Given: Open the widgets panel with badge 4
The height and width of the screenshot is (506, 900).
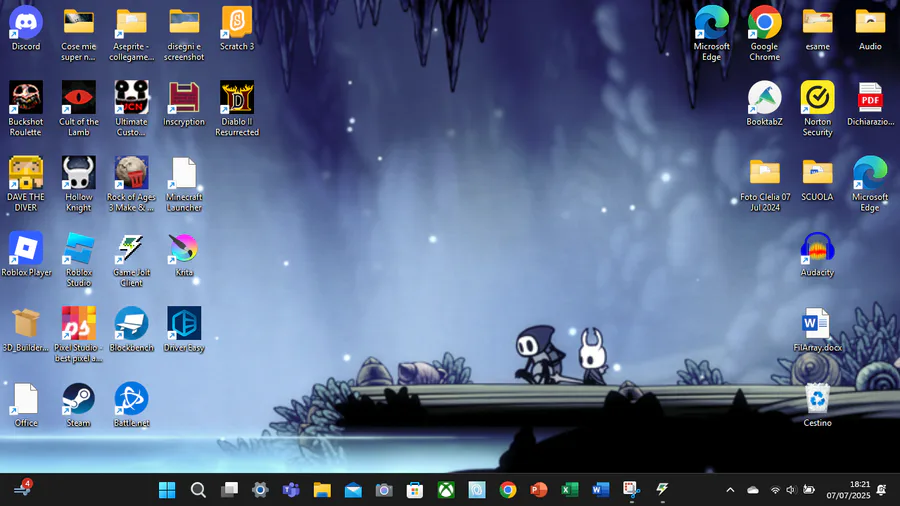Looking at the screenshot, I should click(23, 489).
